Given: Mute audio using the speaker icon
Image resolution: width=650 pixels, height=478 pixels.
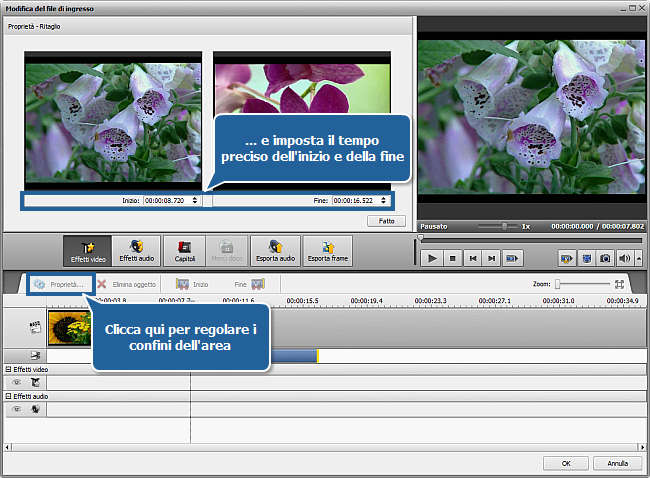Looking at the screenshot, I should coord(624,259).
